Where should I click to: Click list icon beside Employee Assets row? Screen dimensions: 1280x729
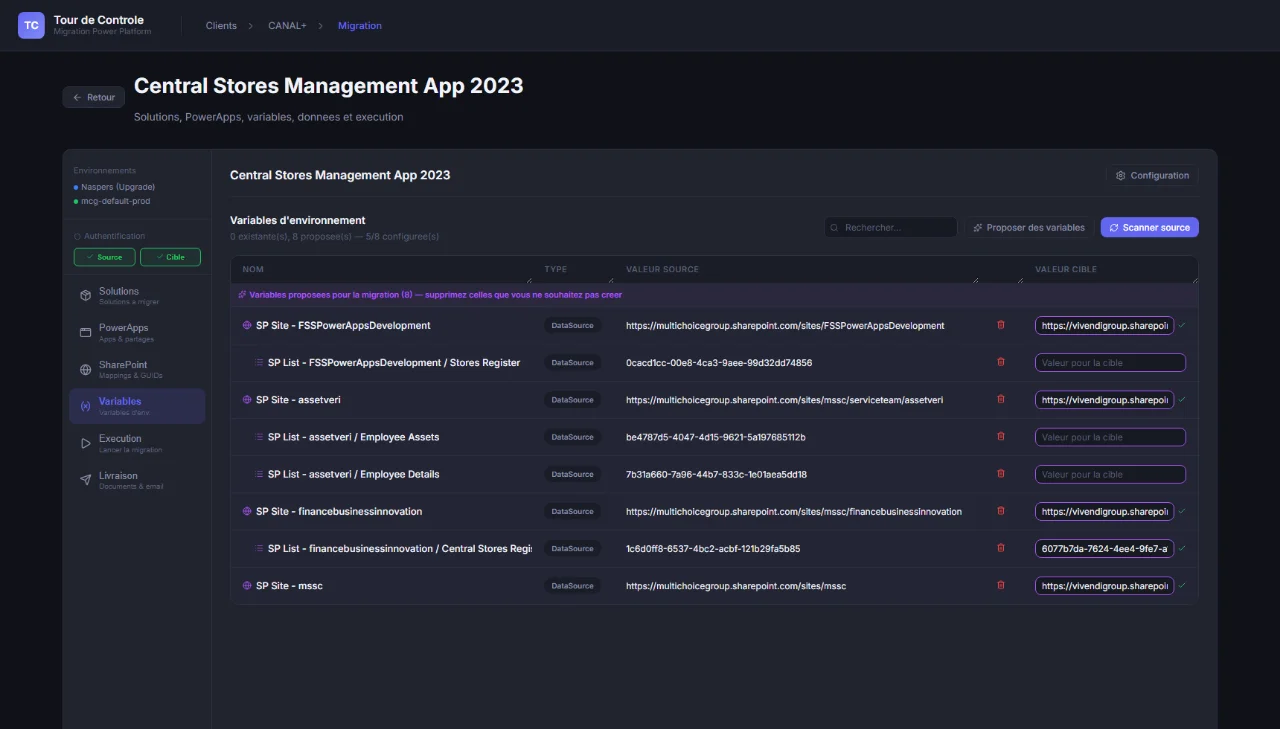click(x=259, y=437)
